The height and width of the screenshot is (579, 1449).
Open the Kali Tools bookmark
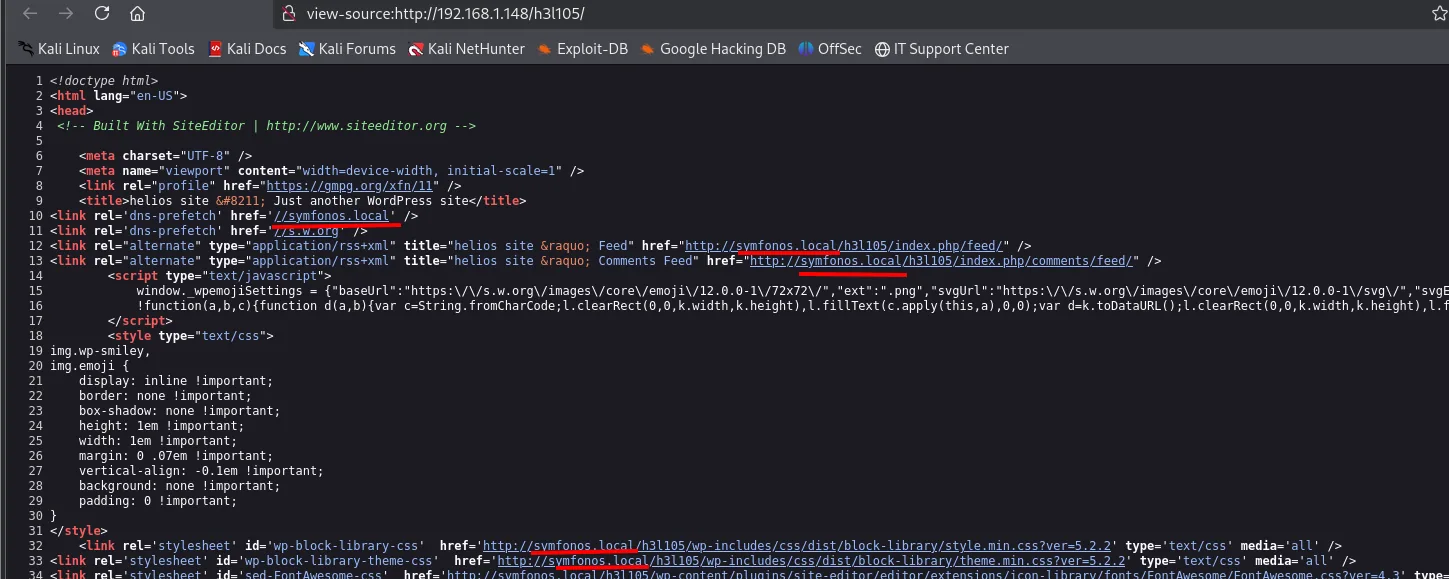pos(153,49)
